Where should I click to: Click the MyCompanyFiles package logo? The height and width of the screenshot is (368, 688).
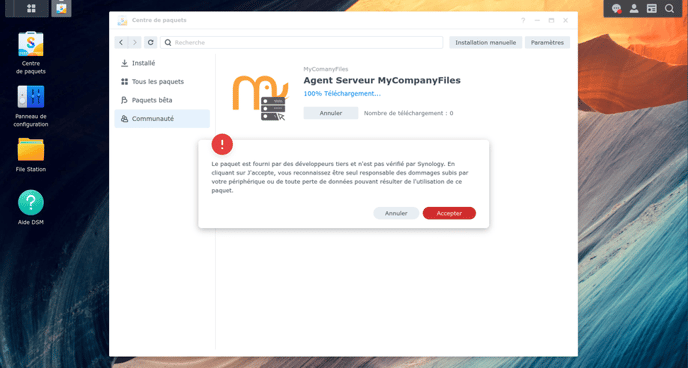[x=260, y=98]
